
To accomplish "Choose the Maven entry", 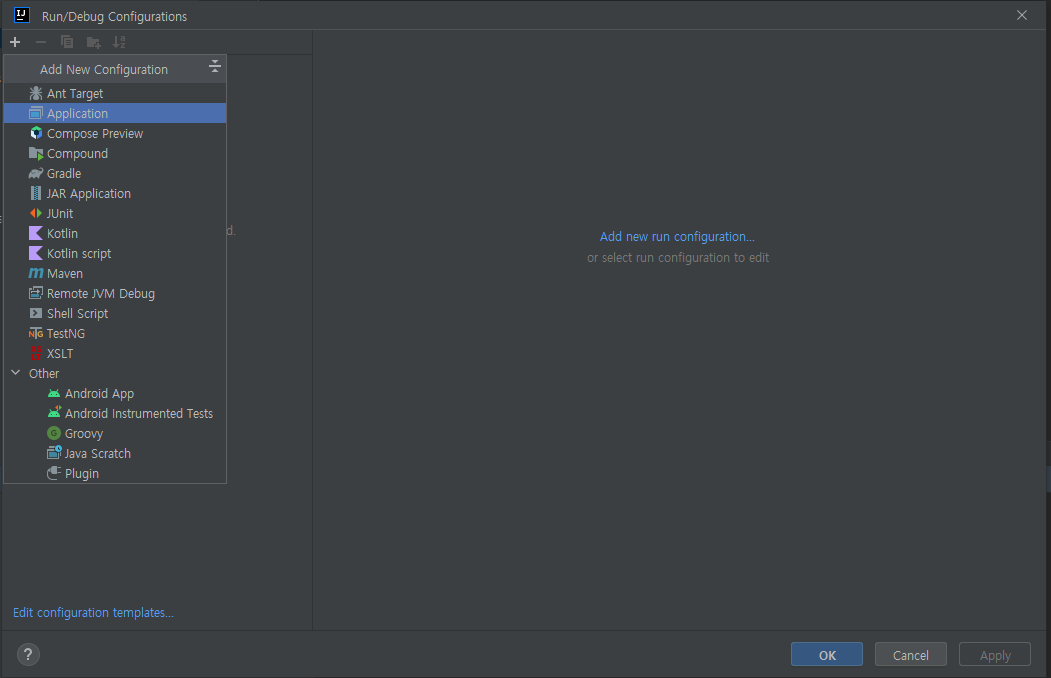I will click(x=115, y=273).
